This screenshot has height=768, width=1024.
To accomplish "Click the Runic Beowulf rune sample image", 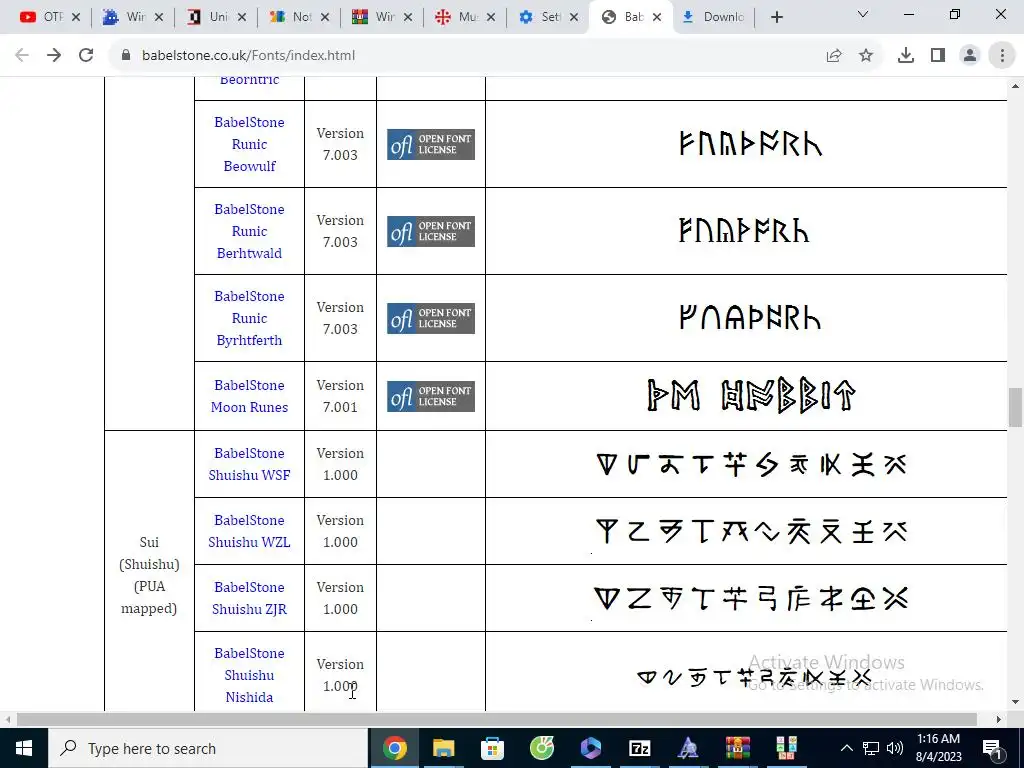I will point(750,144).
